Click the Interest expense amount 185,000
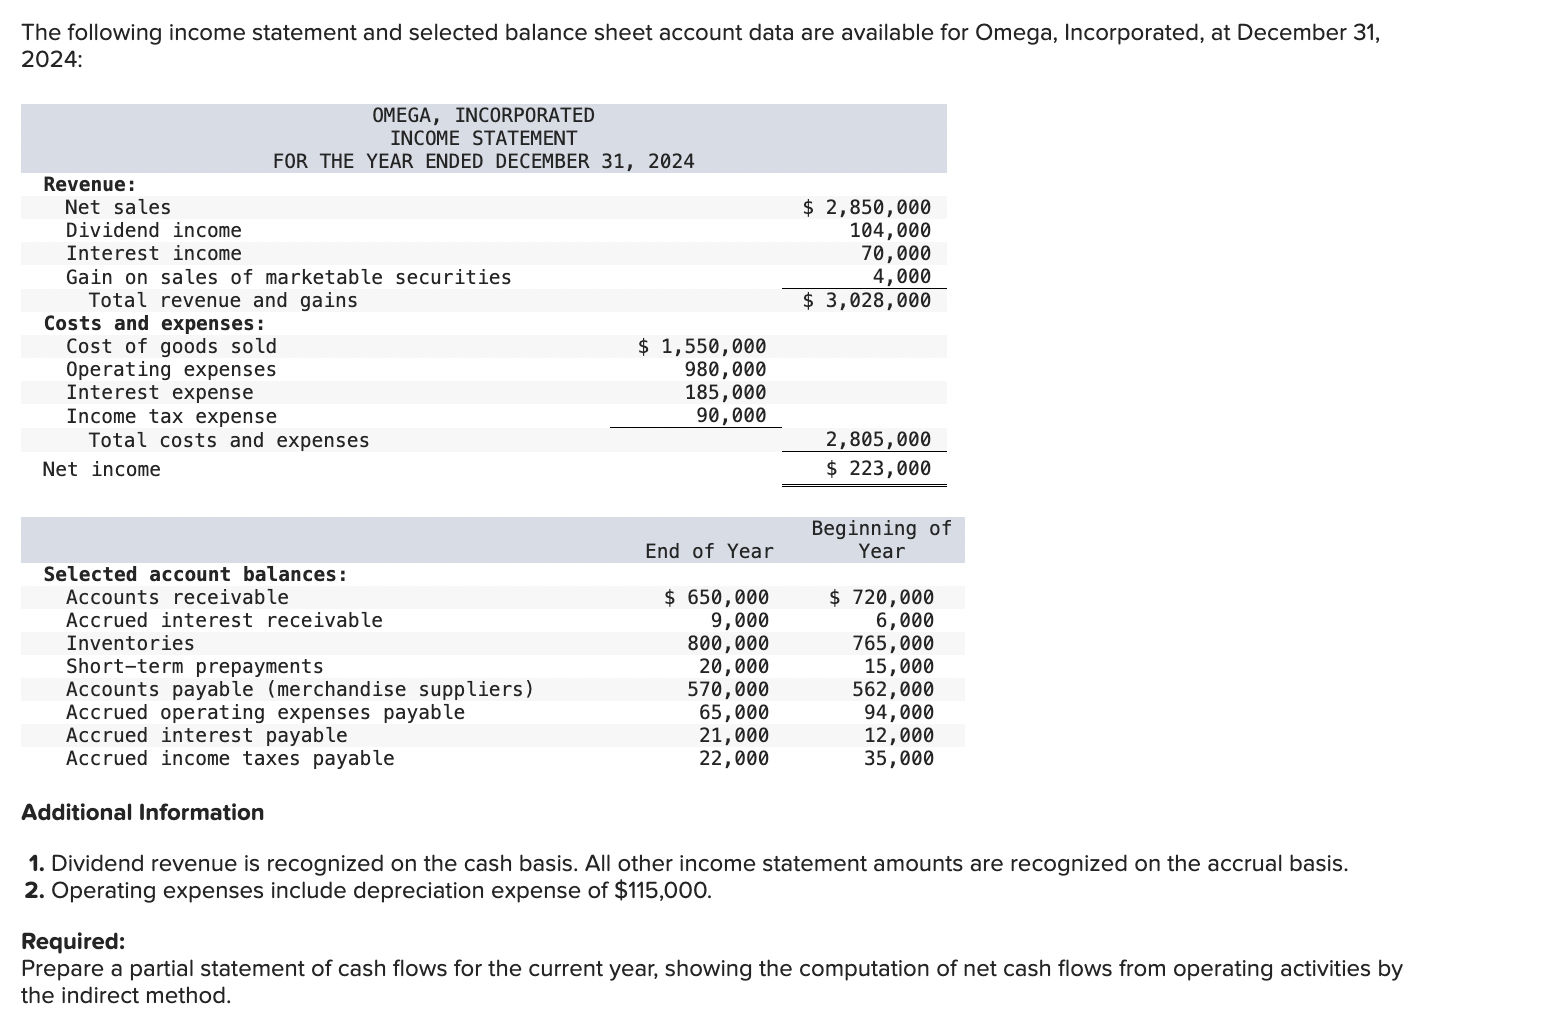1554x1026 pixels. pos(727,392)
